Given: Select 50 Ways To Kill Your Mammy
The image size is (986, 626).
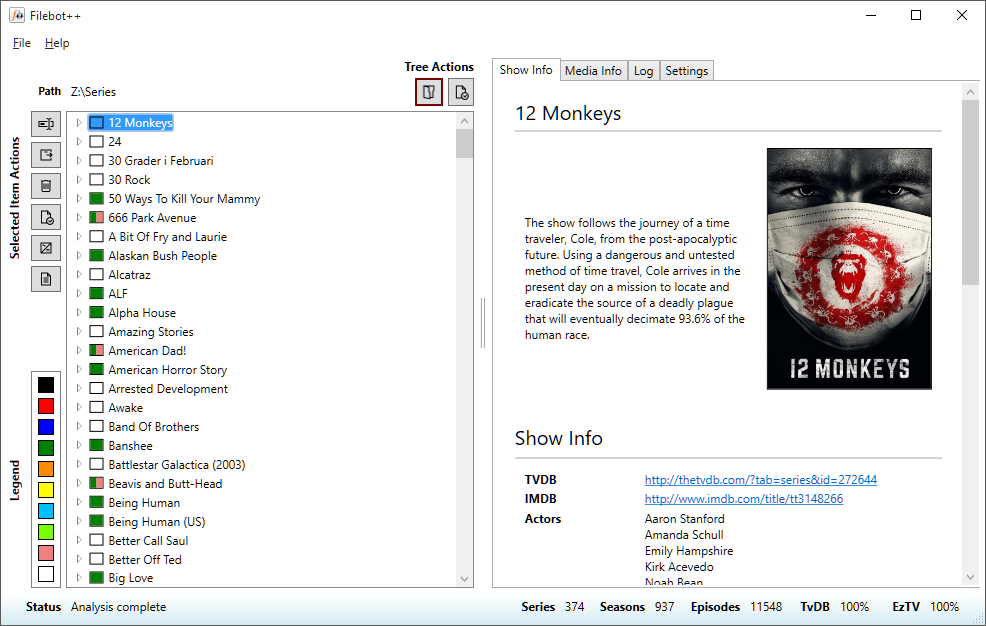Looking at the screenshot, I should tap(184, 199).
